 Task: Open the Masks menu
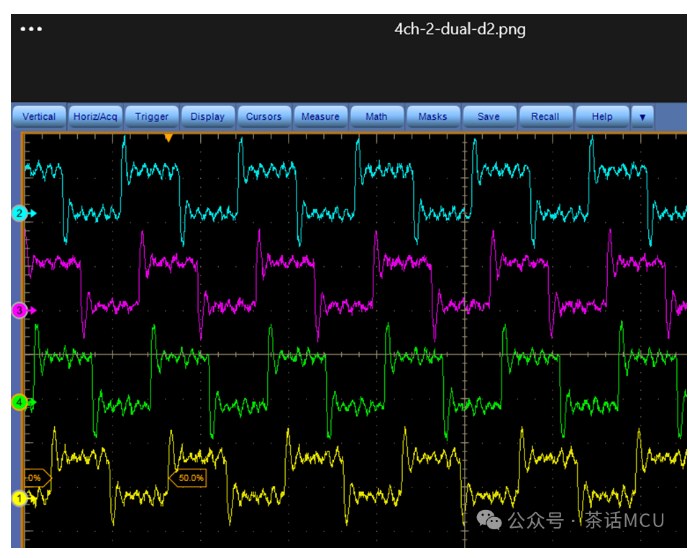pos(433,117)
